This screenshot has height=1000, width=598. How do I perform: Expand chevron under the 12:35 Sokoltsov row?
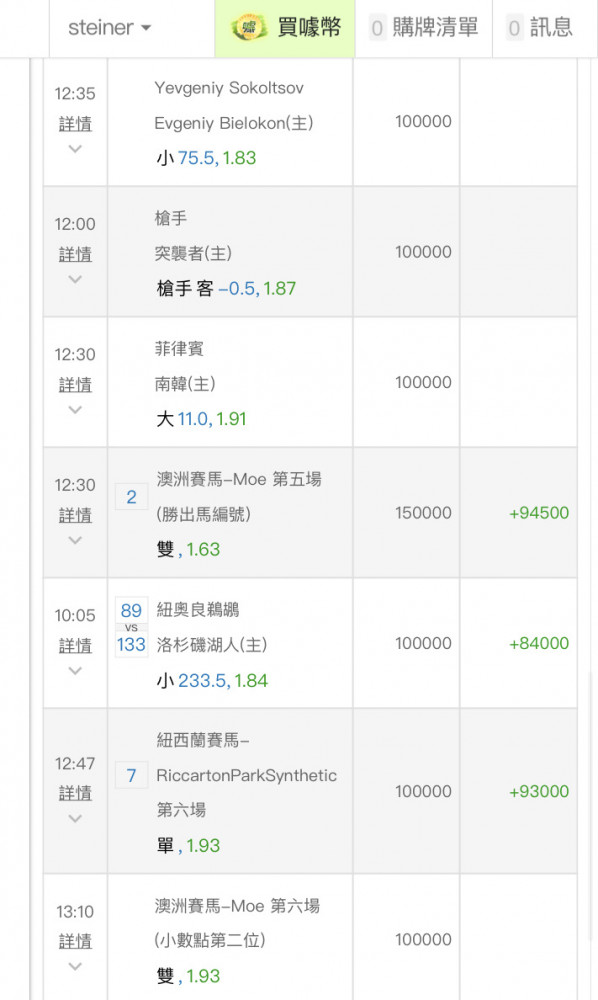coord(75,149)
